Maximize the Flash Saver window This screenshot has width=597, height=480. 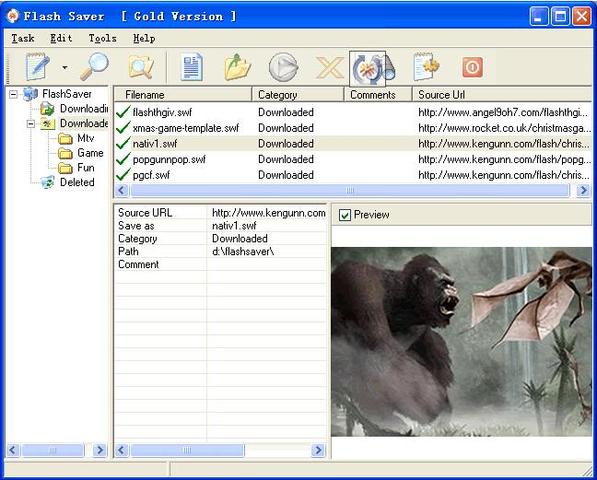tap(560, 16)
